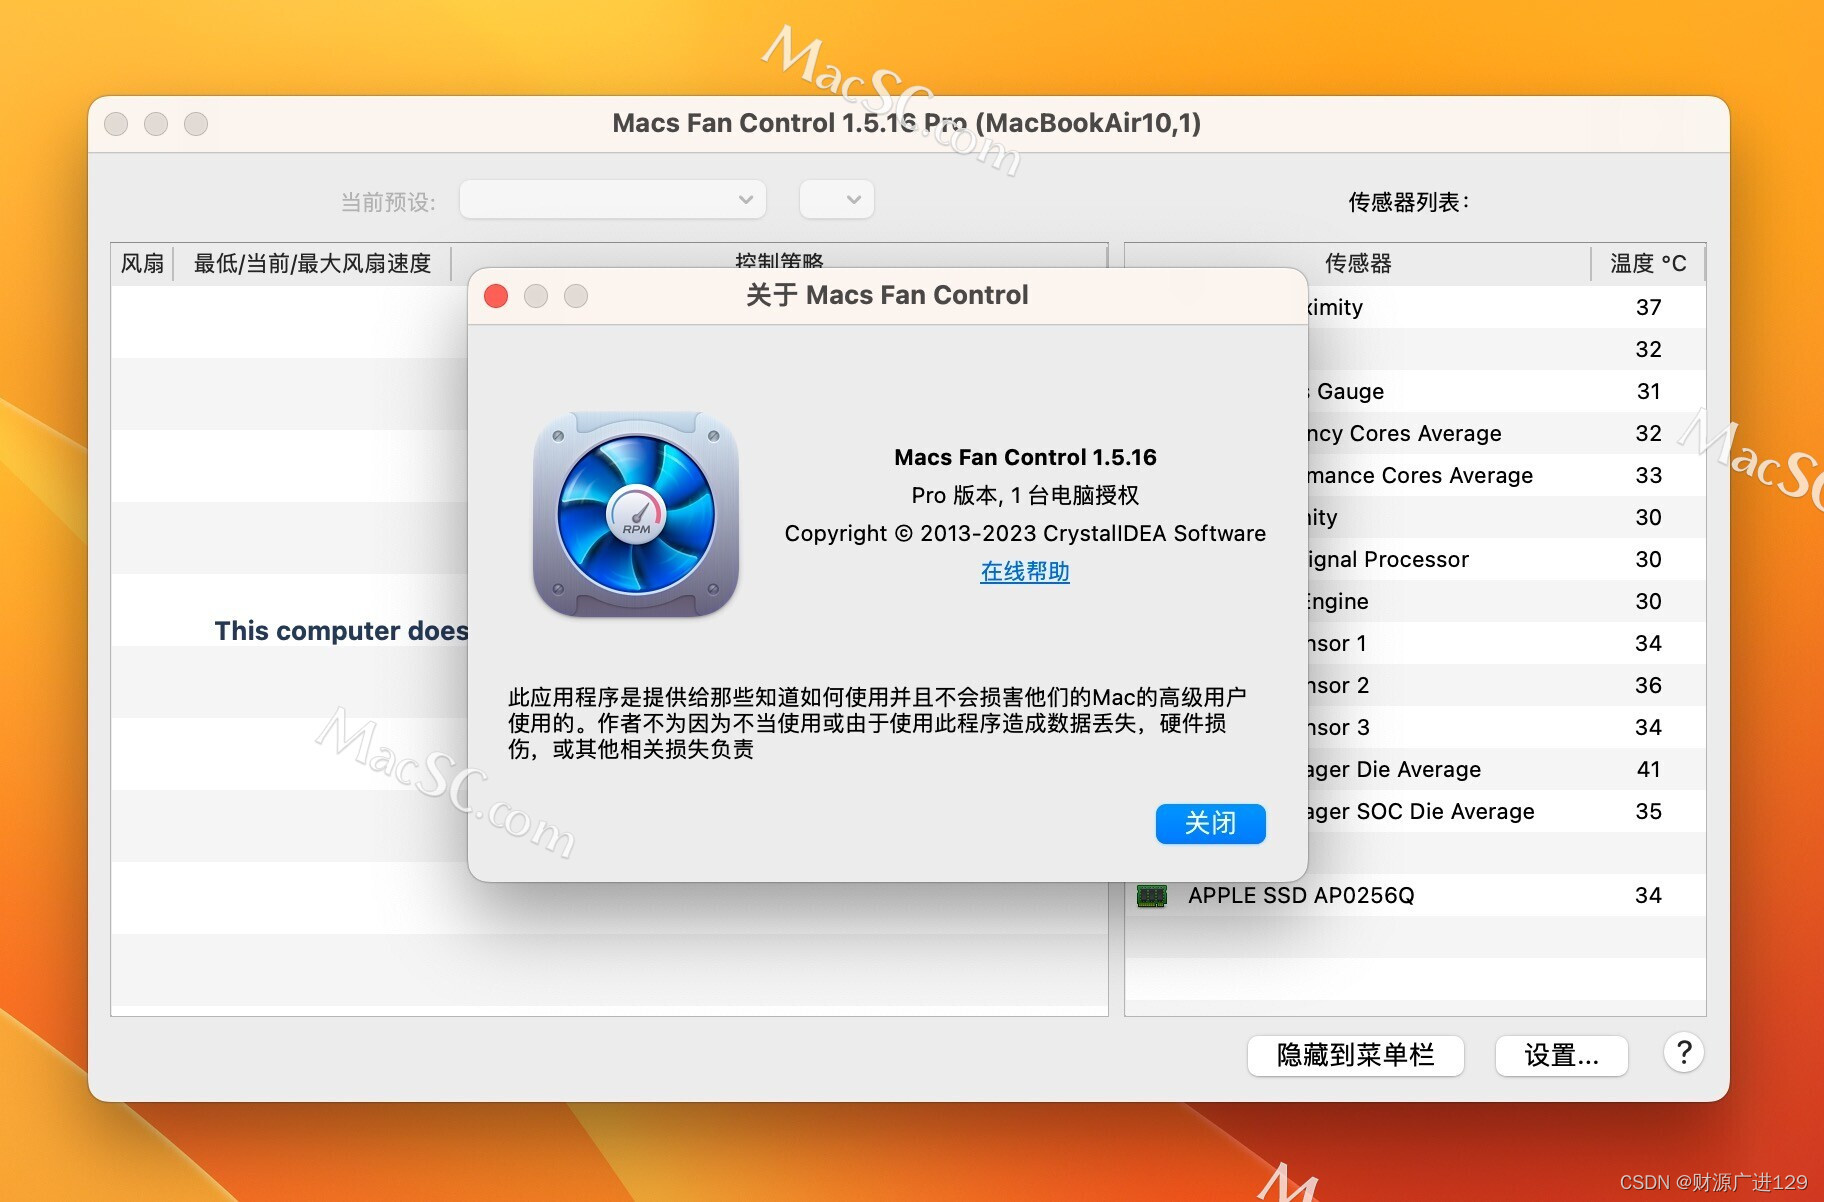Screen dimensions: 1824x1202
Task: Click the Macs Fan Control app icon
Action: [636, 514]
